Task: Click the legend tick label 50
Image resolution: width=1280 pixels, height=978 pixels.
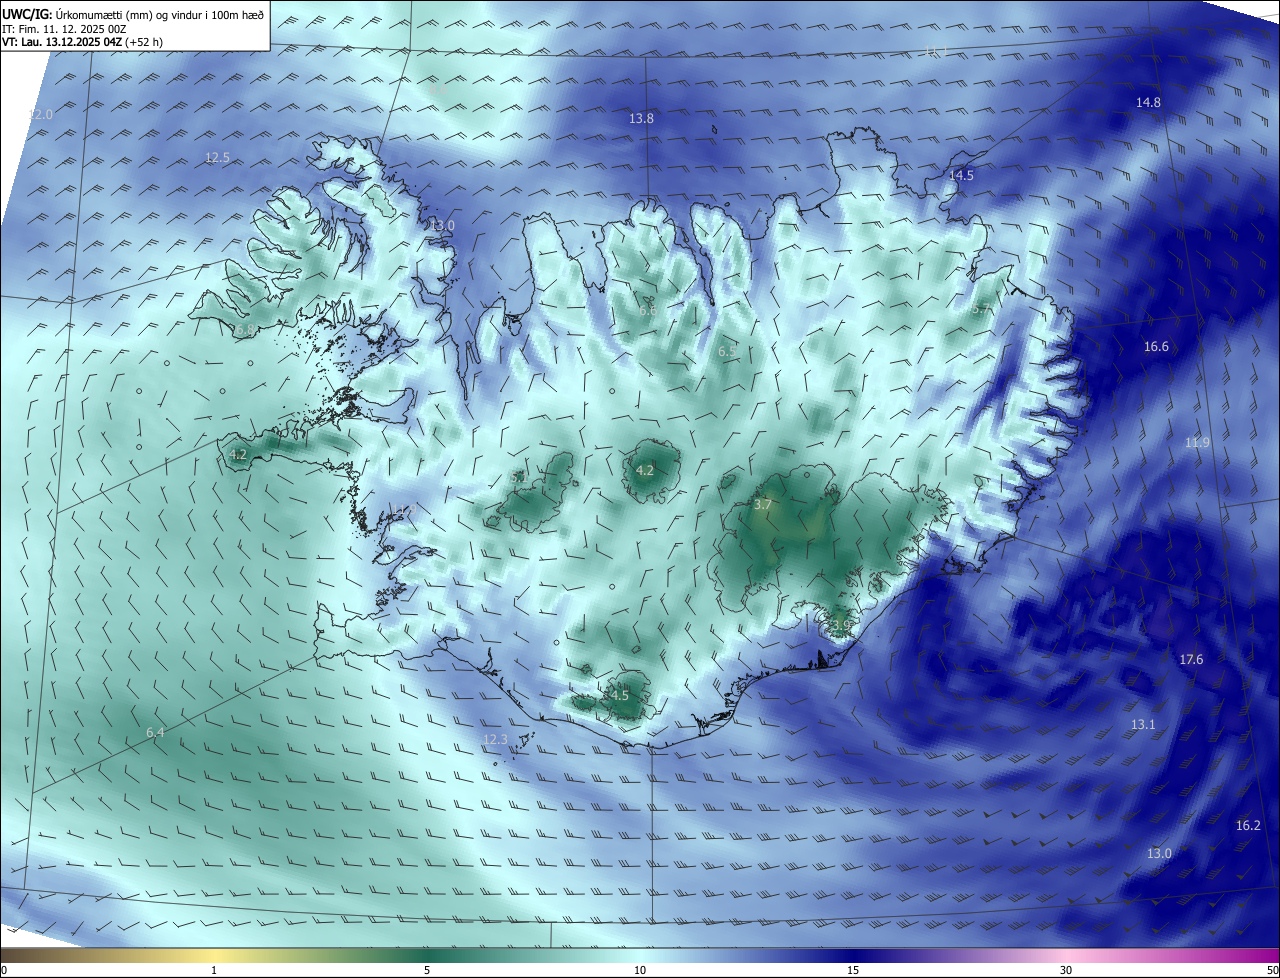Action: pyautogui.click(x=1272, y=970)
